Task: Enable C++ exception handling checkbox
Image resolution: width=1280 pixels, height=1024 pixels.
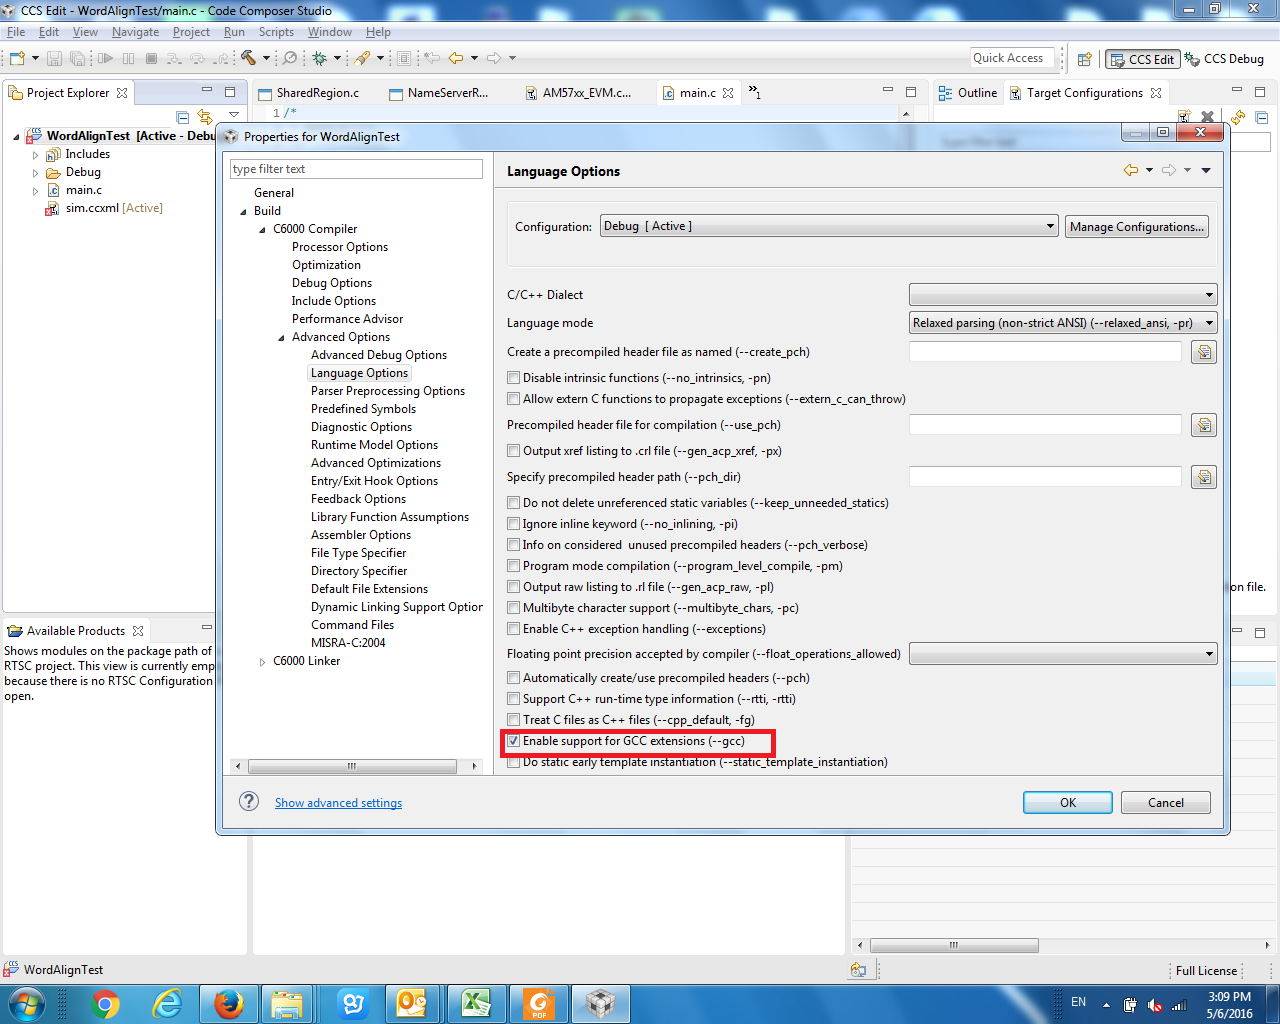Action: point(513,629)
